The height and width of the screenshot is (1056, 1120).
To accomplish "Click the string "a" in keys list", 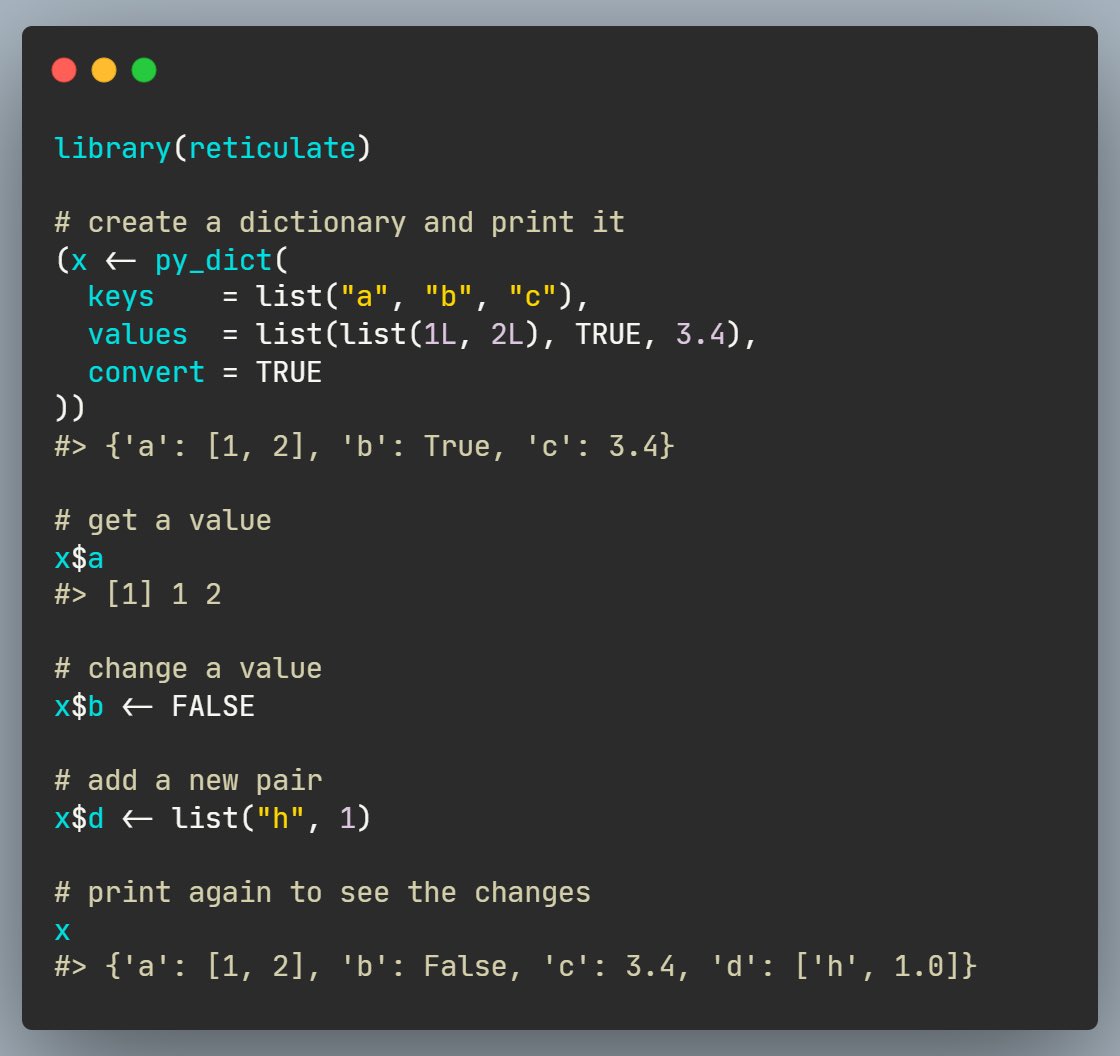I will (x=364, y=296).
